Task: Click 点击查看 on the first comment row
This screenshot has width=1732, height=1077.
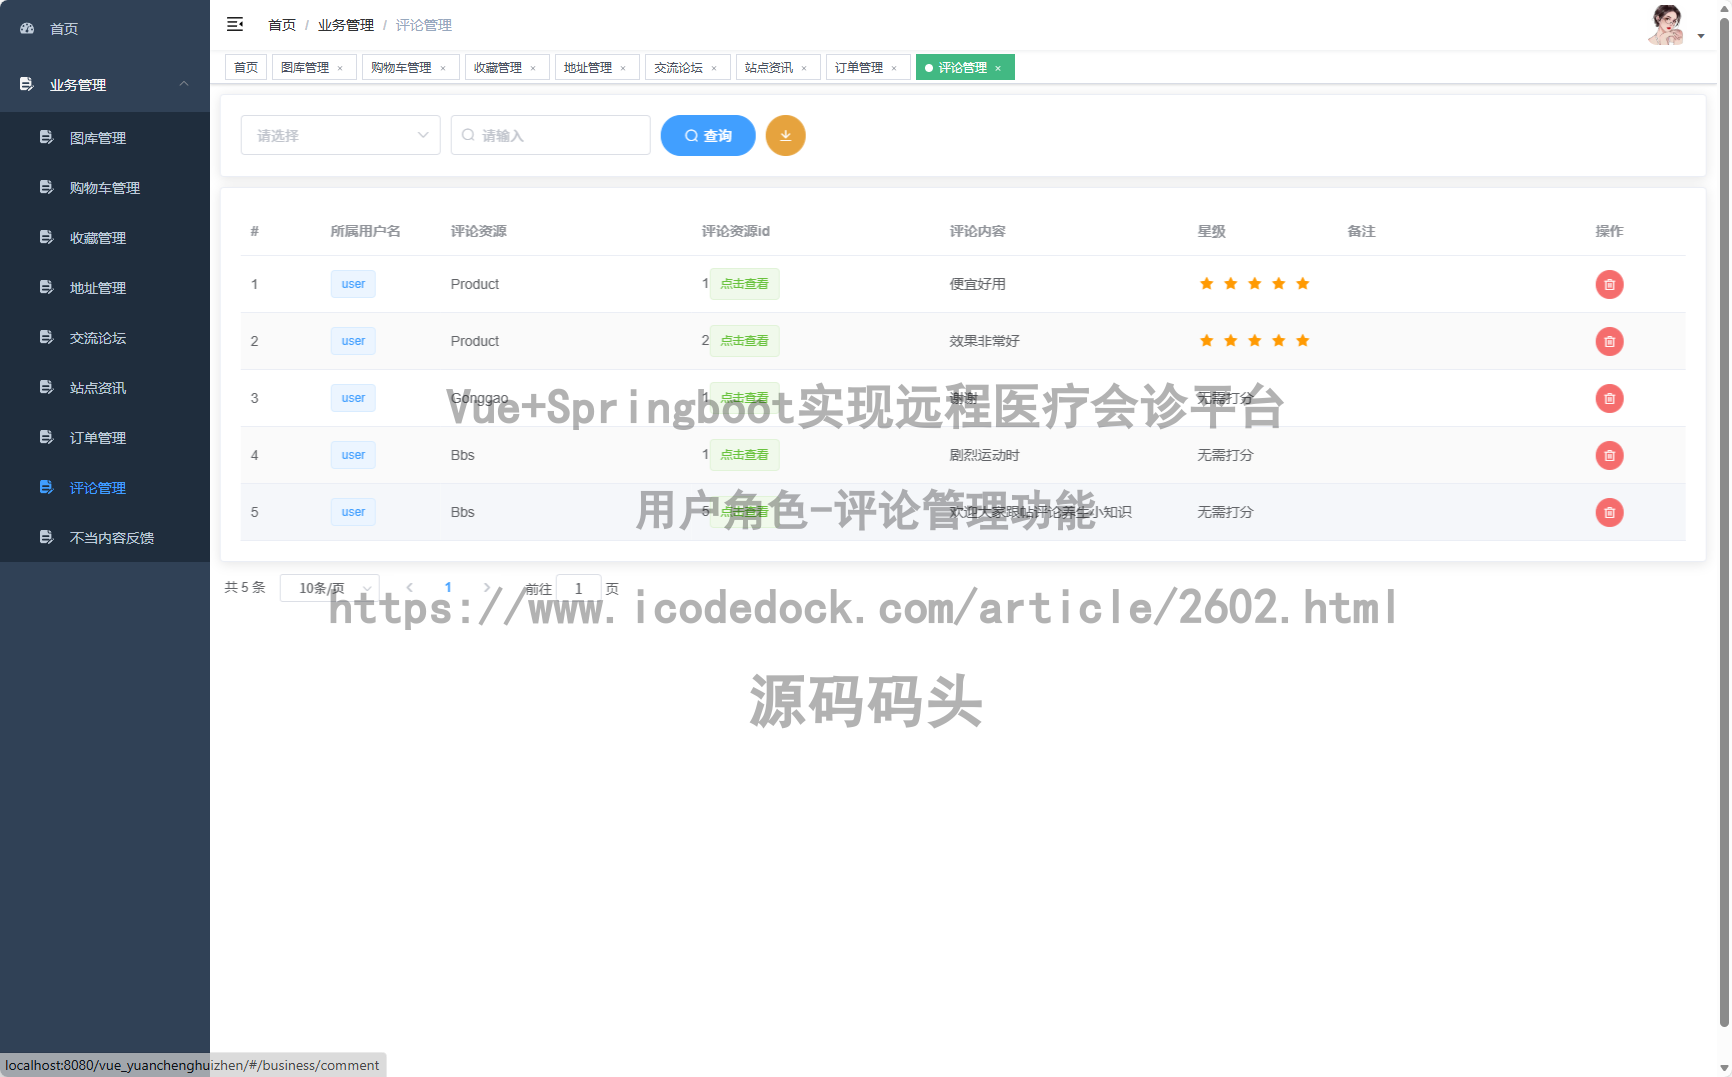Action: click(744, 284)
